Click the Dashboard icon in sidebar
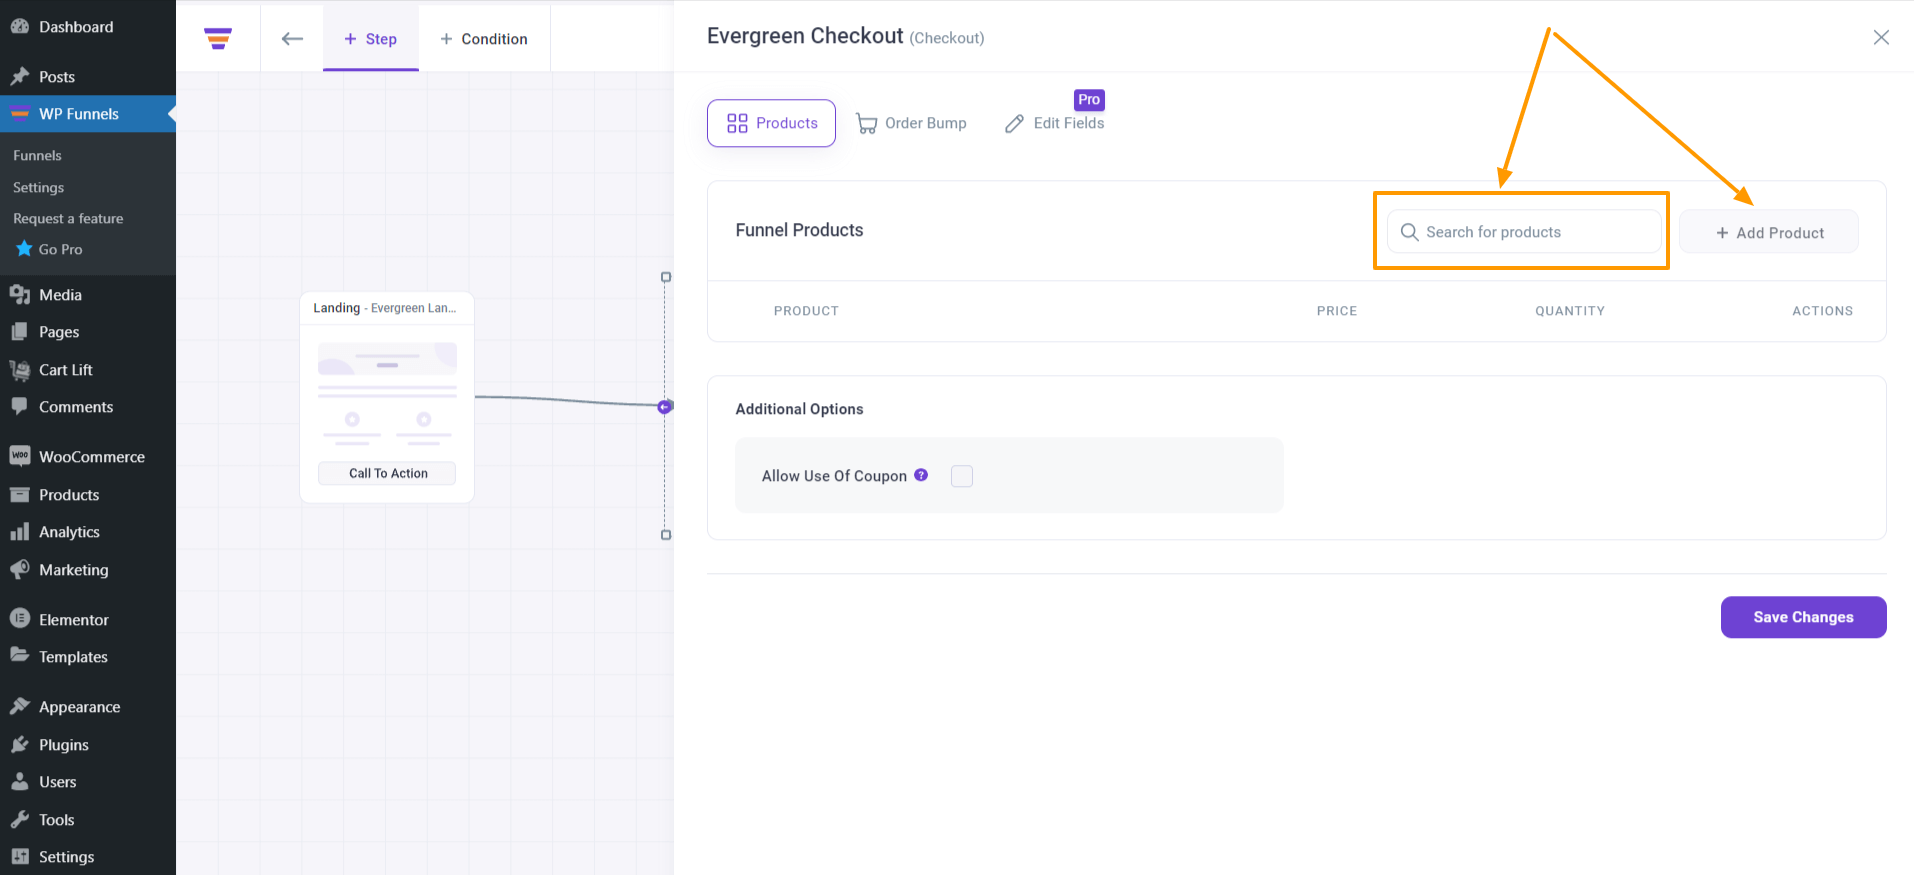Image resolution: width=1914 pixels, height=875 pixels. (20, 26)
